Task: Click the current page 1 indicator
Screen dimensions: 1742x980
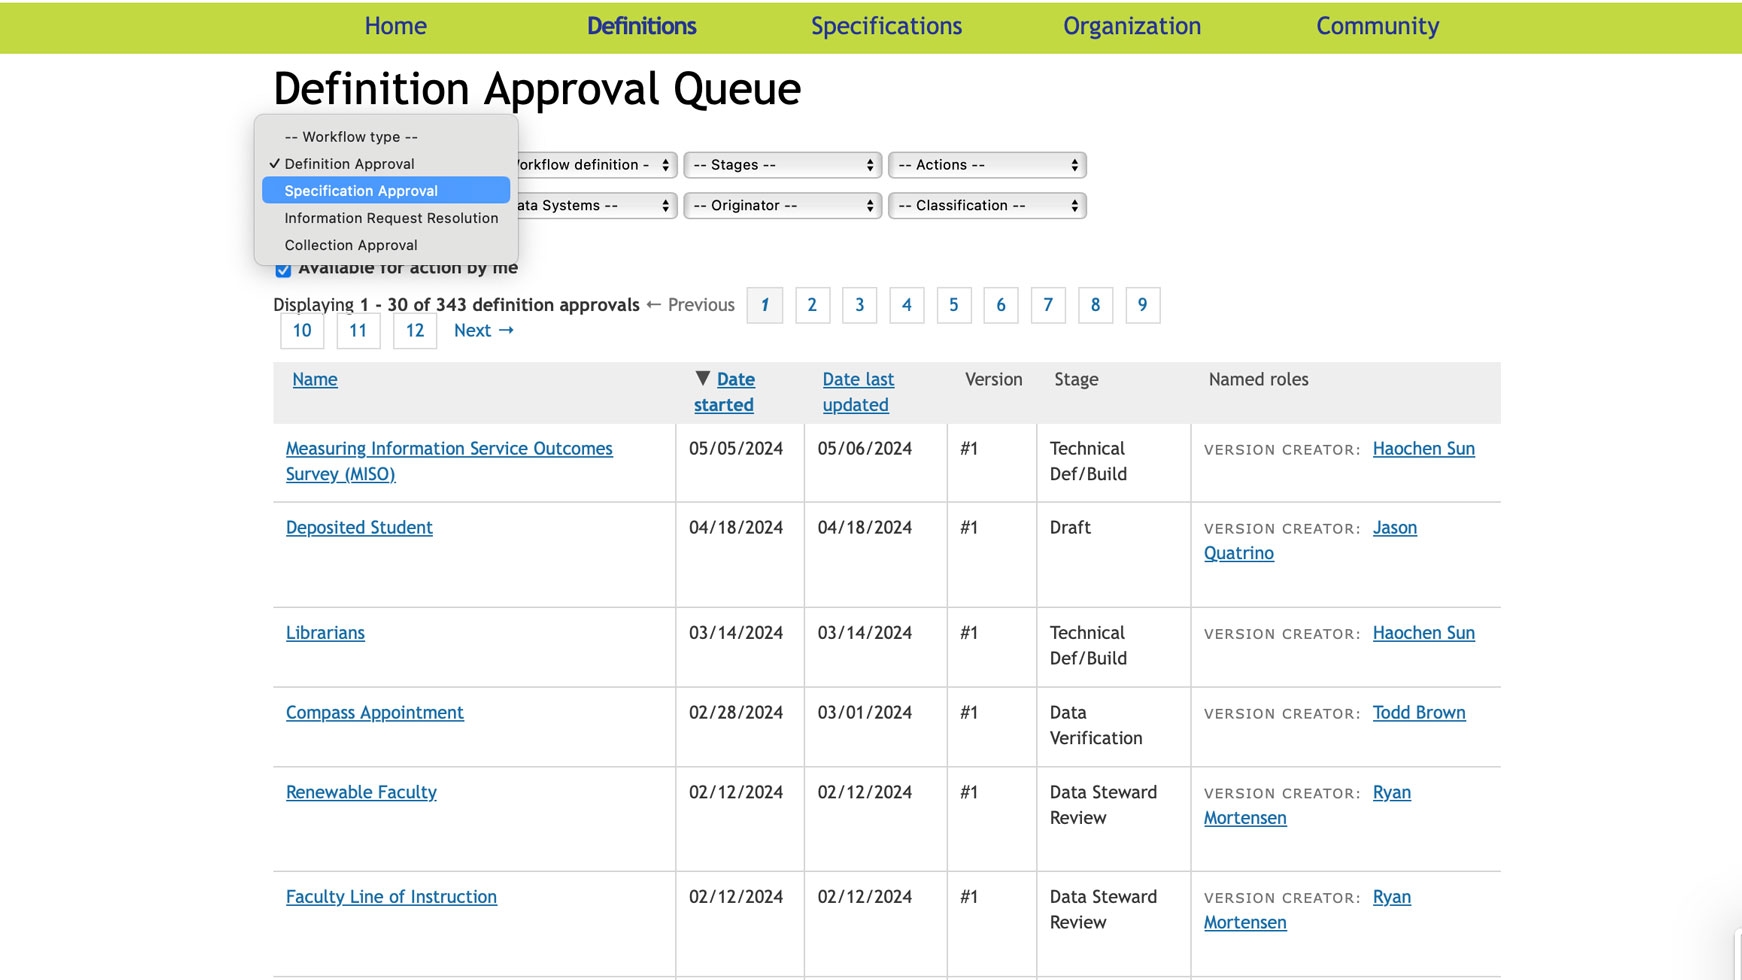Action: coord(765,305)
